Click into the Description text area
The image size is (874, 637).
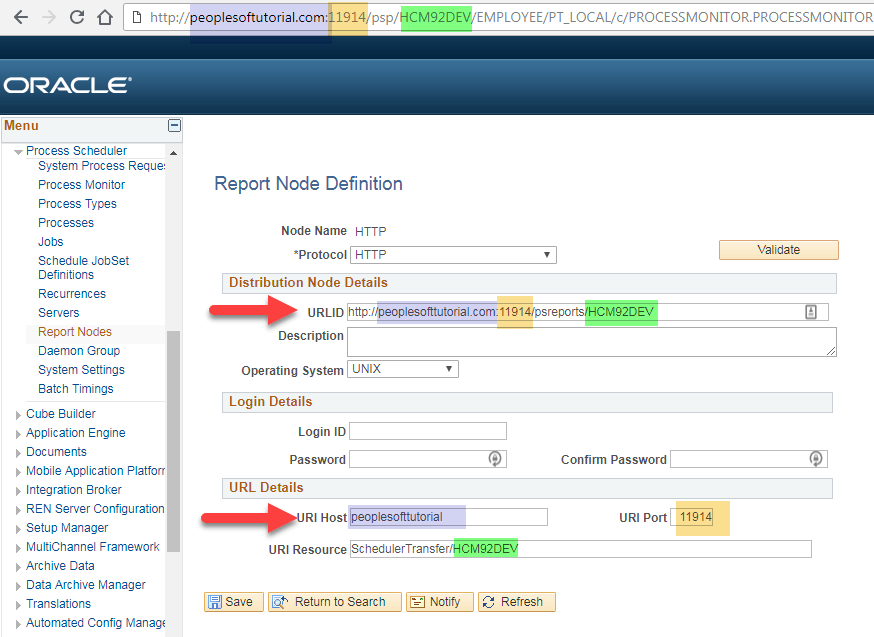[x=591, y=342]
